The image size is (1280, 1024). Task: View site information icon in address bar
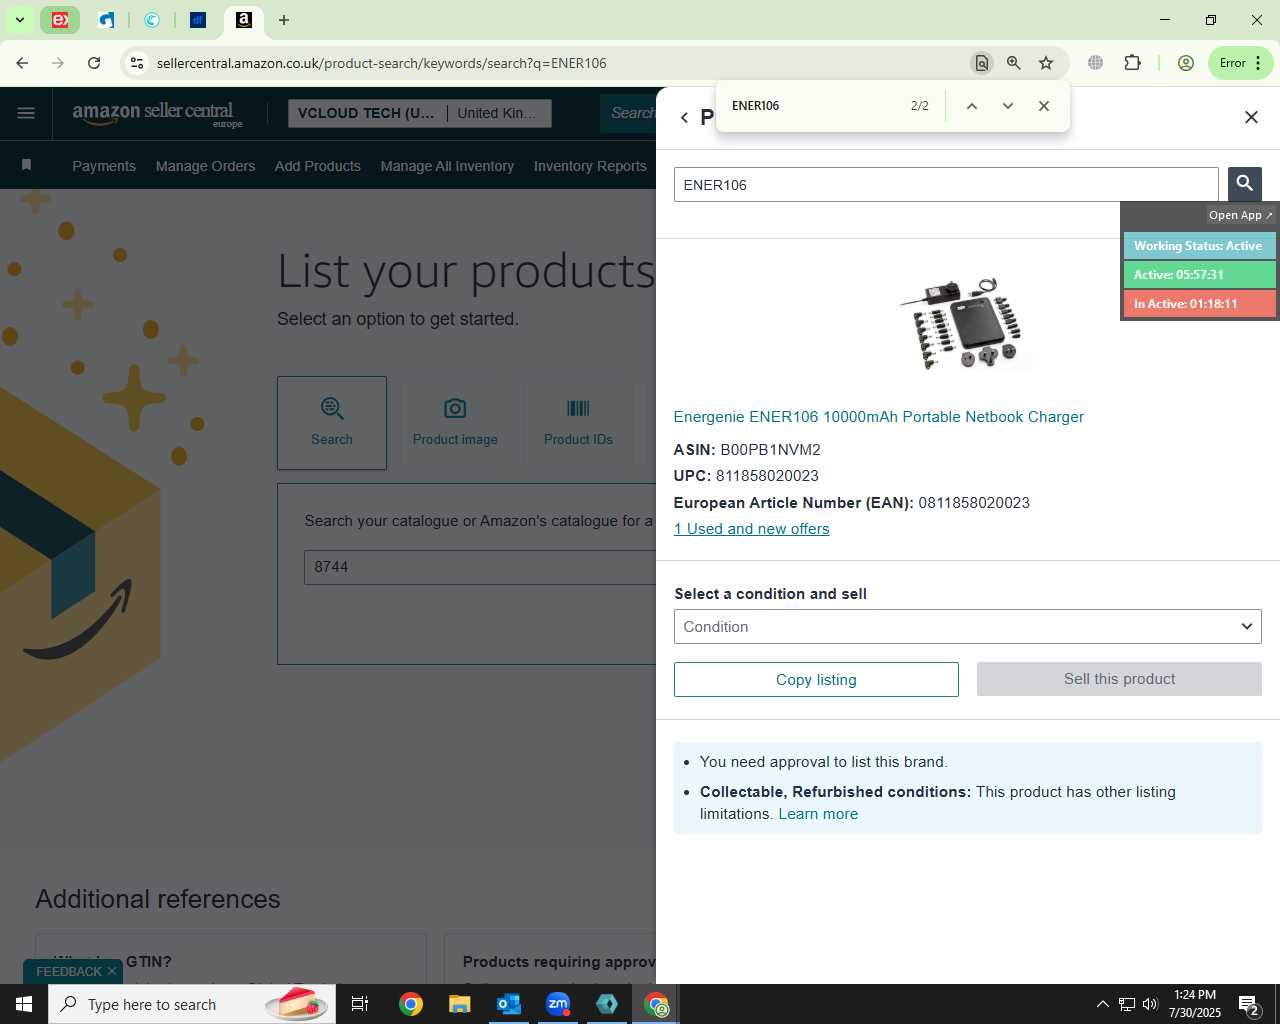[x=137, y=63]
